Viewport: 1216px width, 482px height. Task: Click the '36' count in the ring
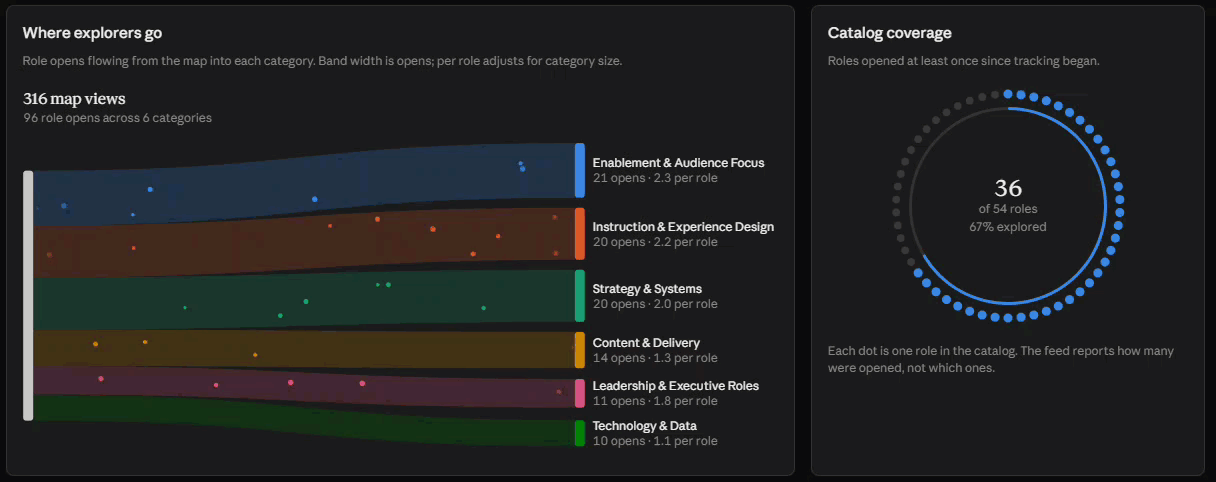tap(1008, 188)
